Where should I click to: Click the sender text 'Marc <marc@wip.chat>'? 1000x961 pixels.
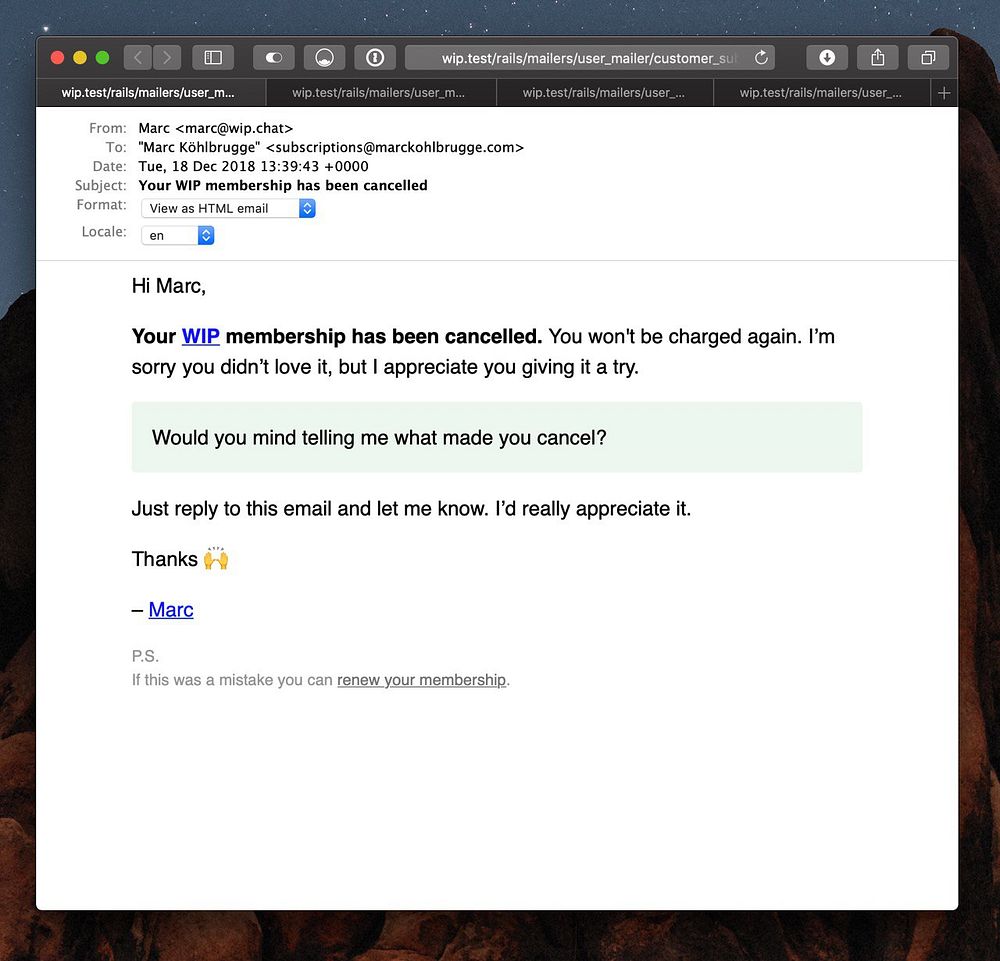(x=216, y=128)
